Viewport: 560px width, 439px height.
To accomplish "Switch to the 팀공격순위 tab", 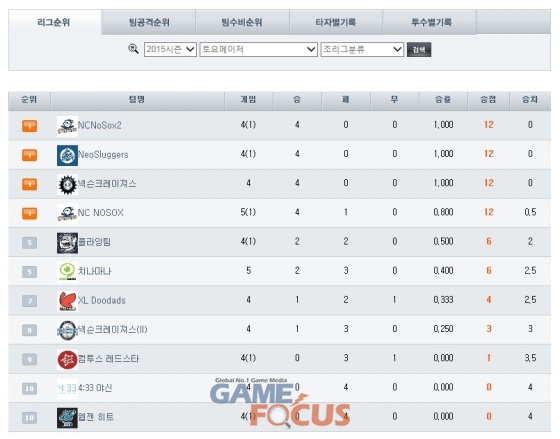I will 149,22.
